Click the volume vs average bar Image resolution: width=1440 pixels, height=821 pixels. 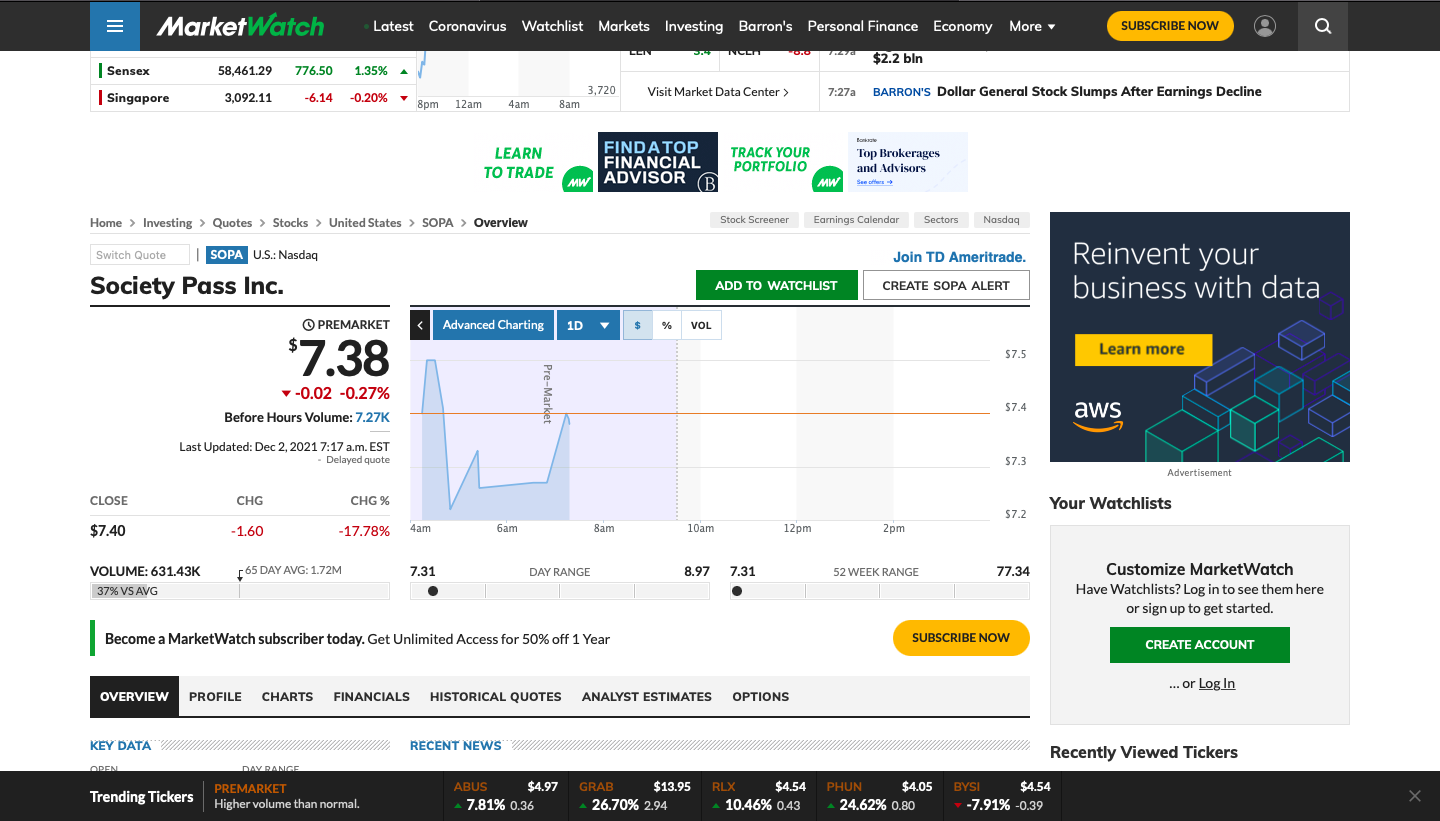[x=240, y=591]
